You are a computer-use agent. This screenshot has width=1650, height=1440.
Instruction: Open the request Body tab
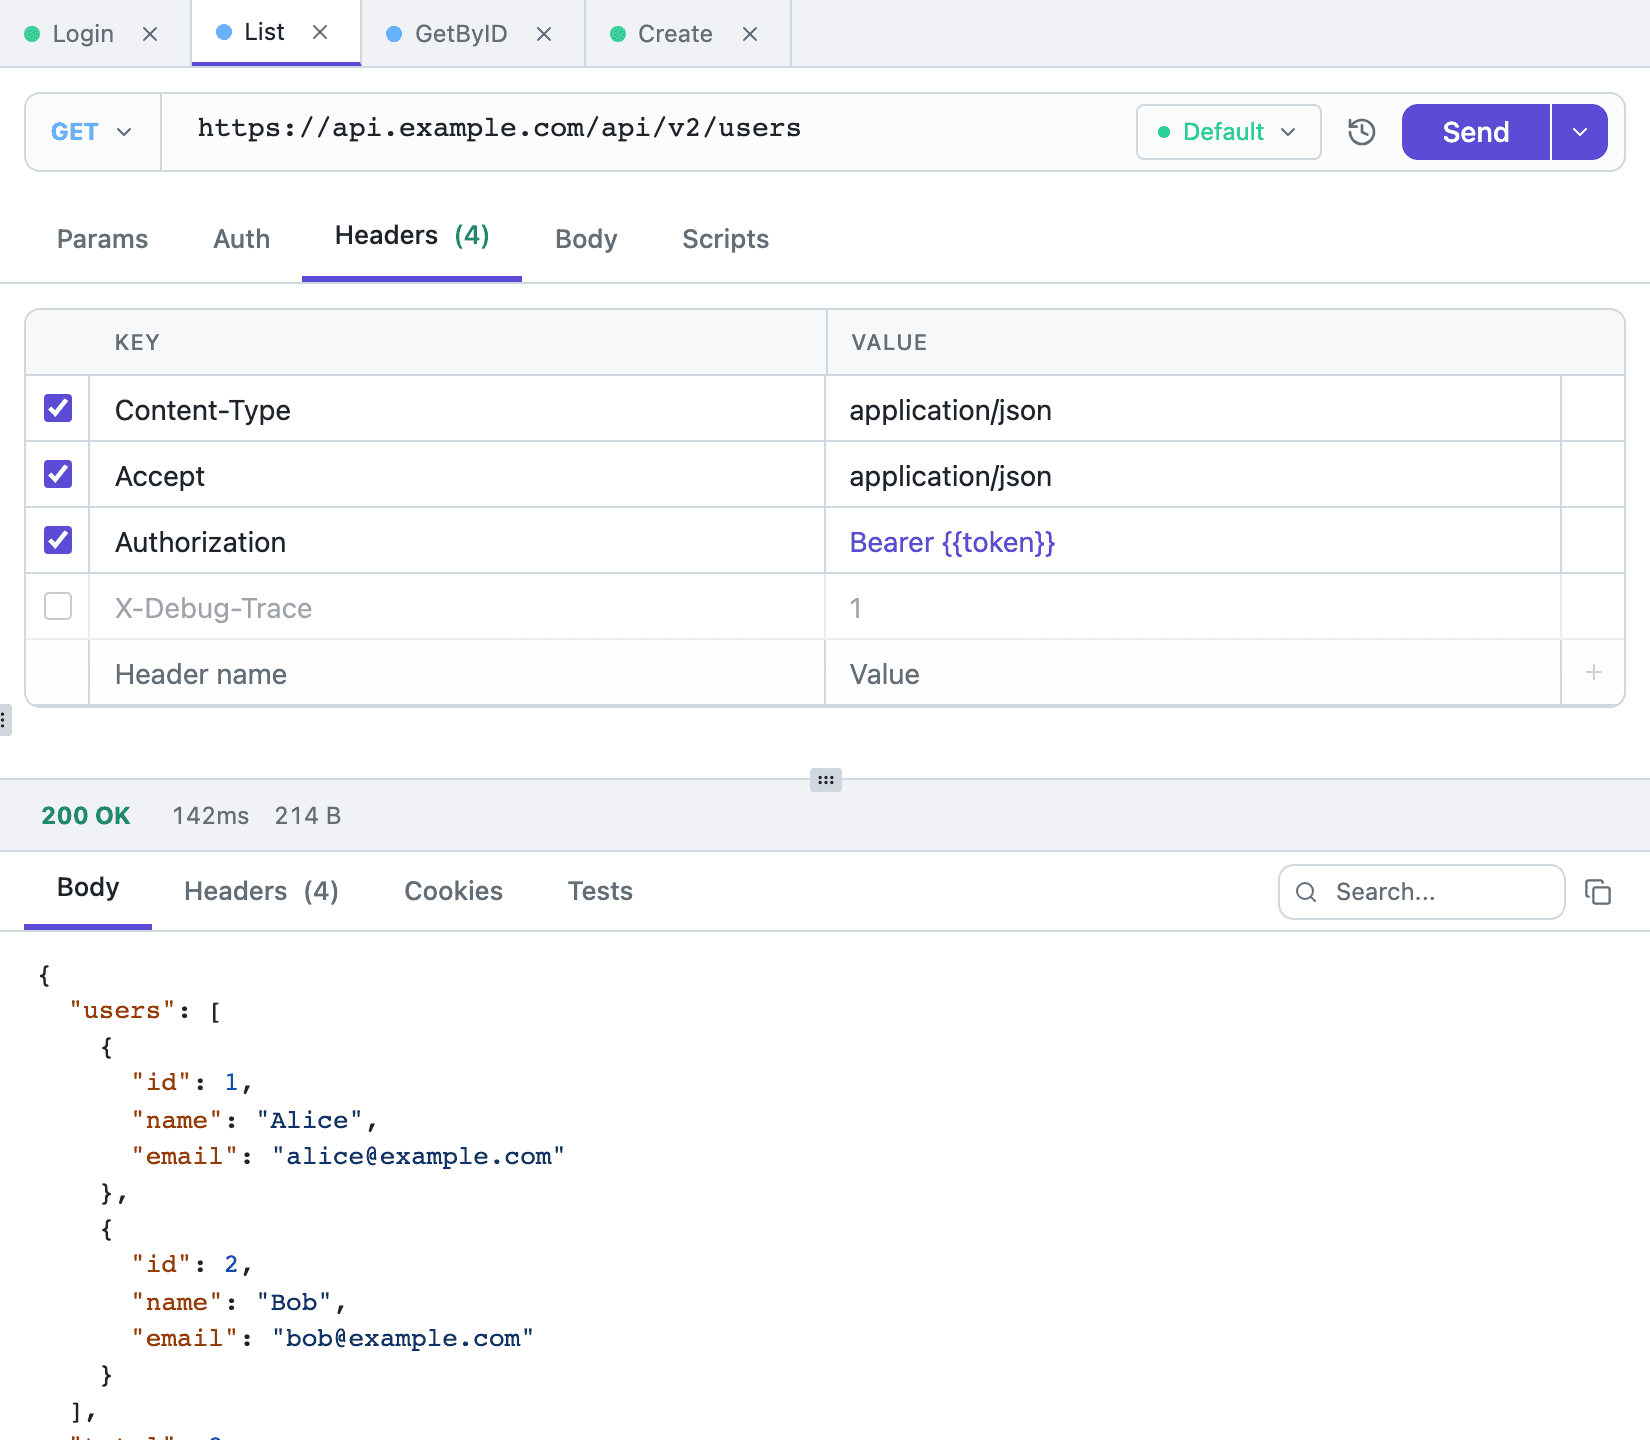coord(586,239)
